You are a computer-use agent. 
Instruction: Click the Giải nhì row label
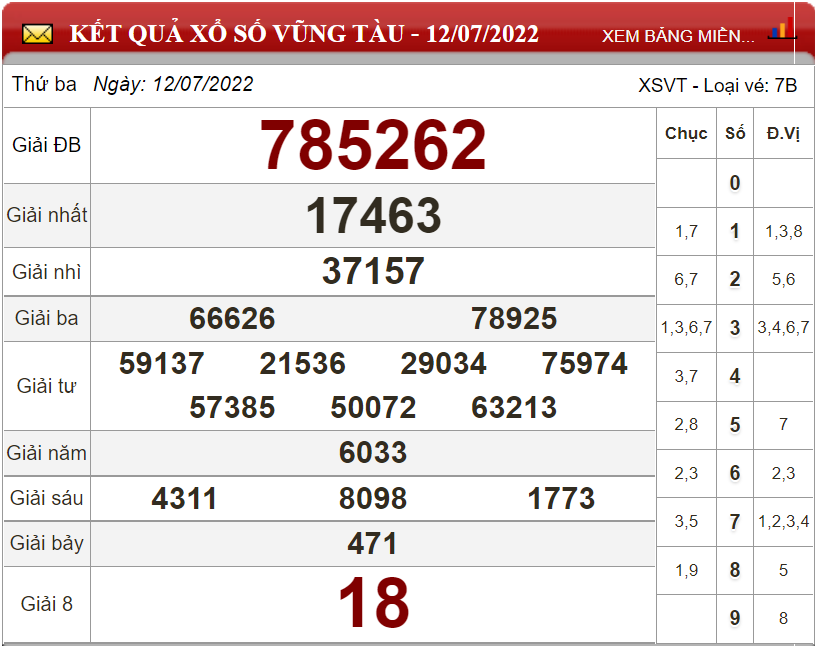tap(46, 272)
